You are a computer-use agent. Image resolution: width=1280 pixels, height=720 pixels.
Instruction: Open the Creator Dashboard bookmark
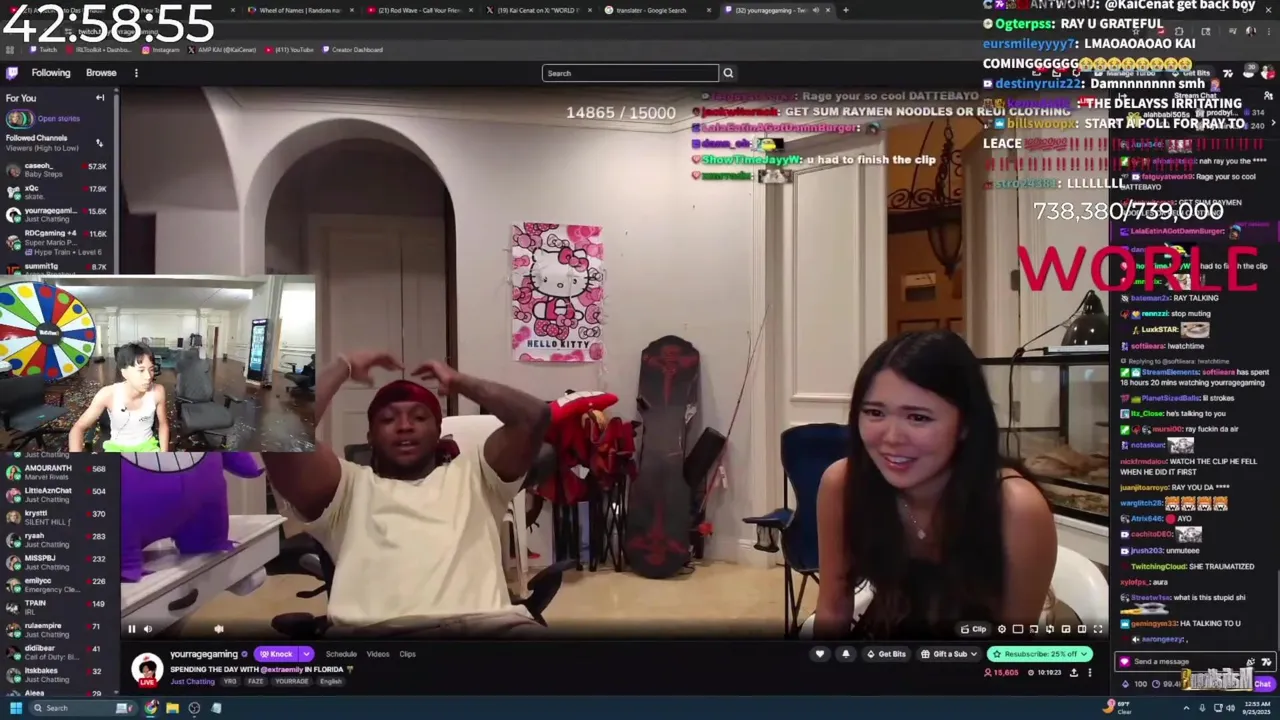352,49
